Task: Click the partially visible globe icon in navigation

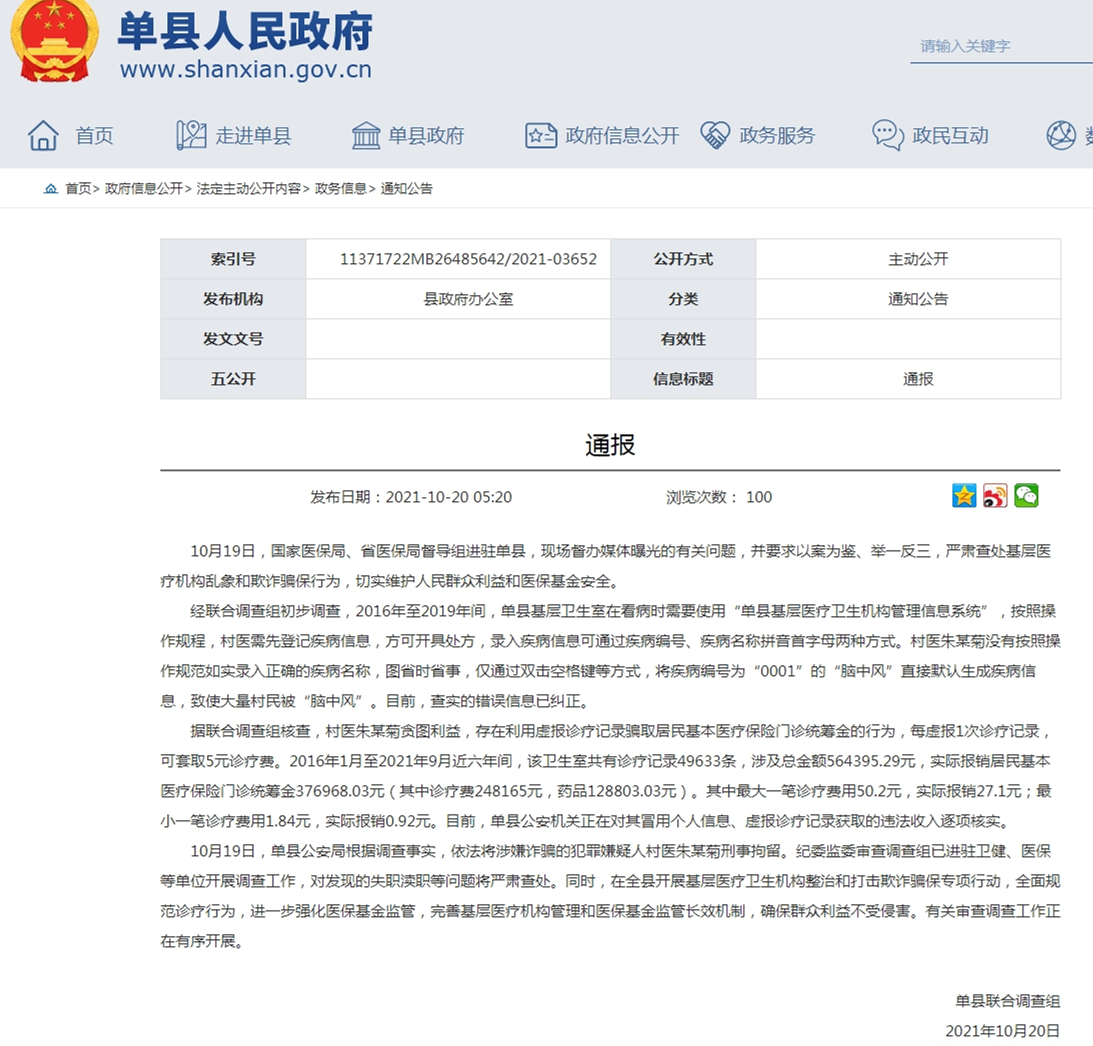Action: click(1060, 135)
